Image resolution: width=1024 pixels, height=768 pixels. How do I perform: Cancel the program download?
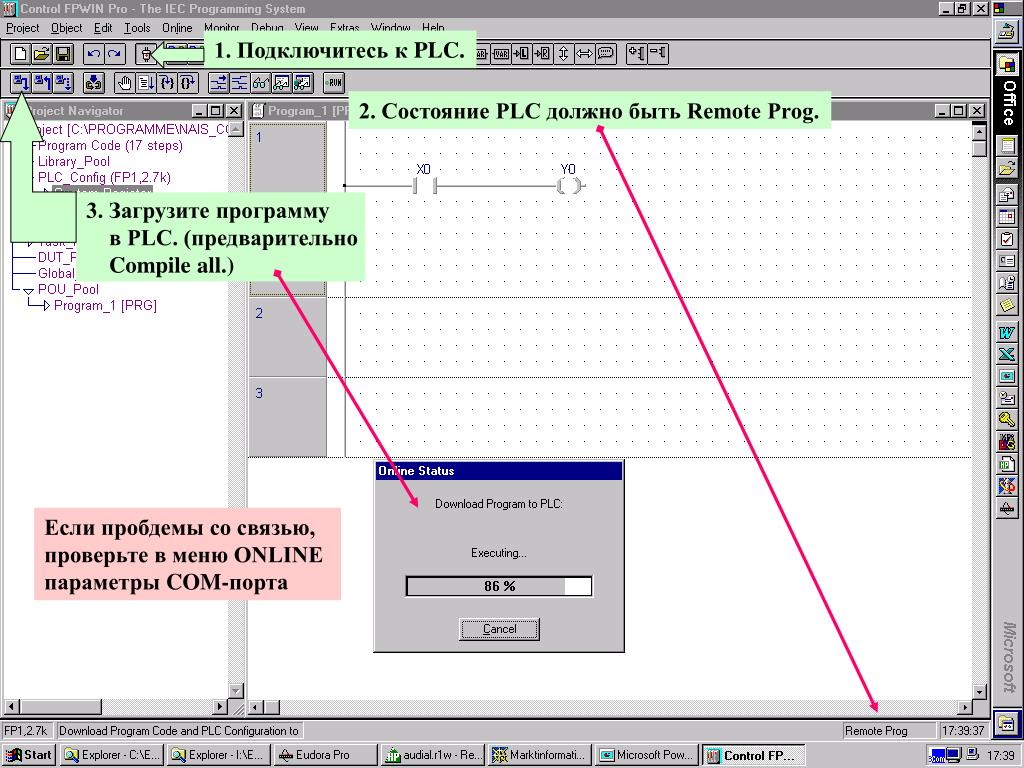(x=500, y=629)
